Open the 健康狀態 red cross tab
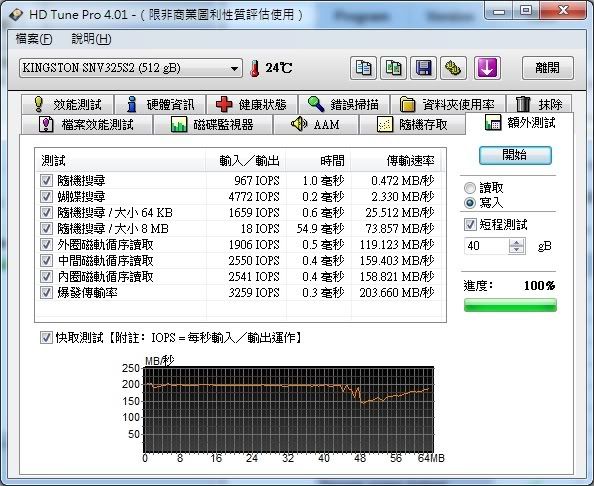This screenshot has width=594, height=486. click(x=252, y=104)
